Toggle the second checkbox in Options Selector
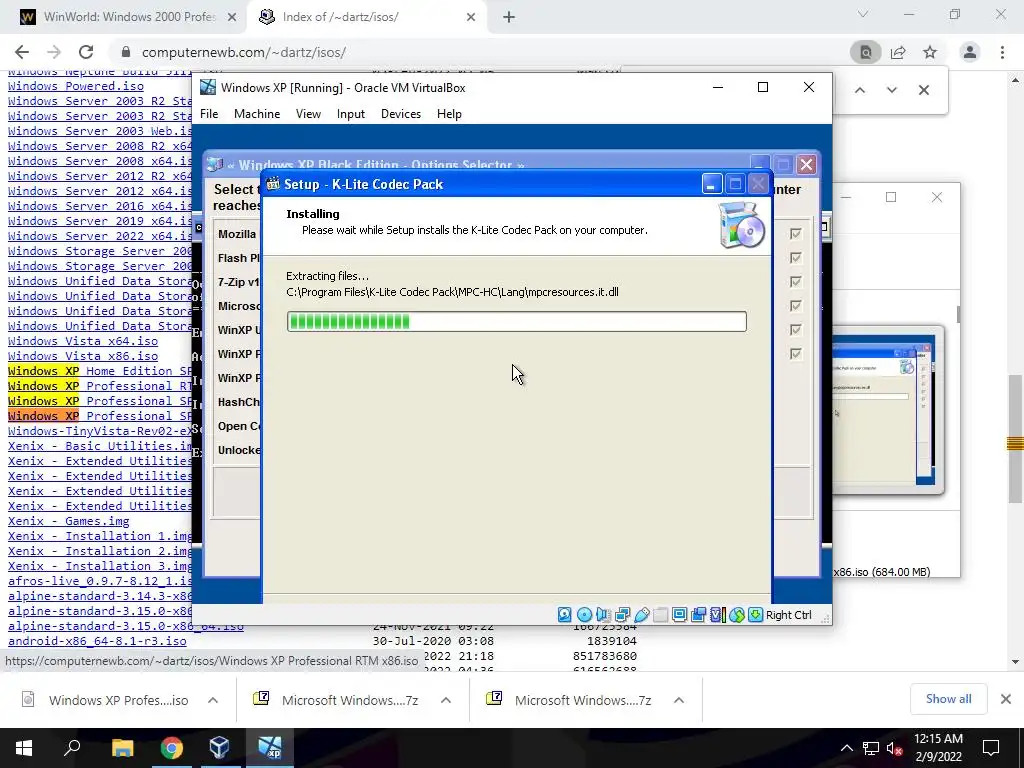The height and width of the screenshot is (768, 1024). click(795, 258)
